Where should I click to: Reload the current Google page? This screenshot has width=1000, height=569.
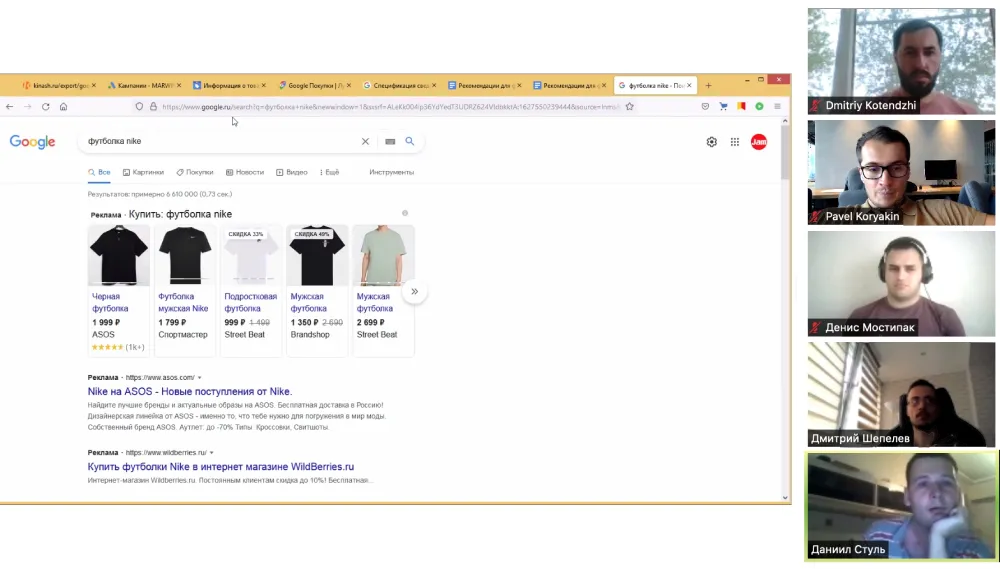coord(45,107)
